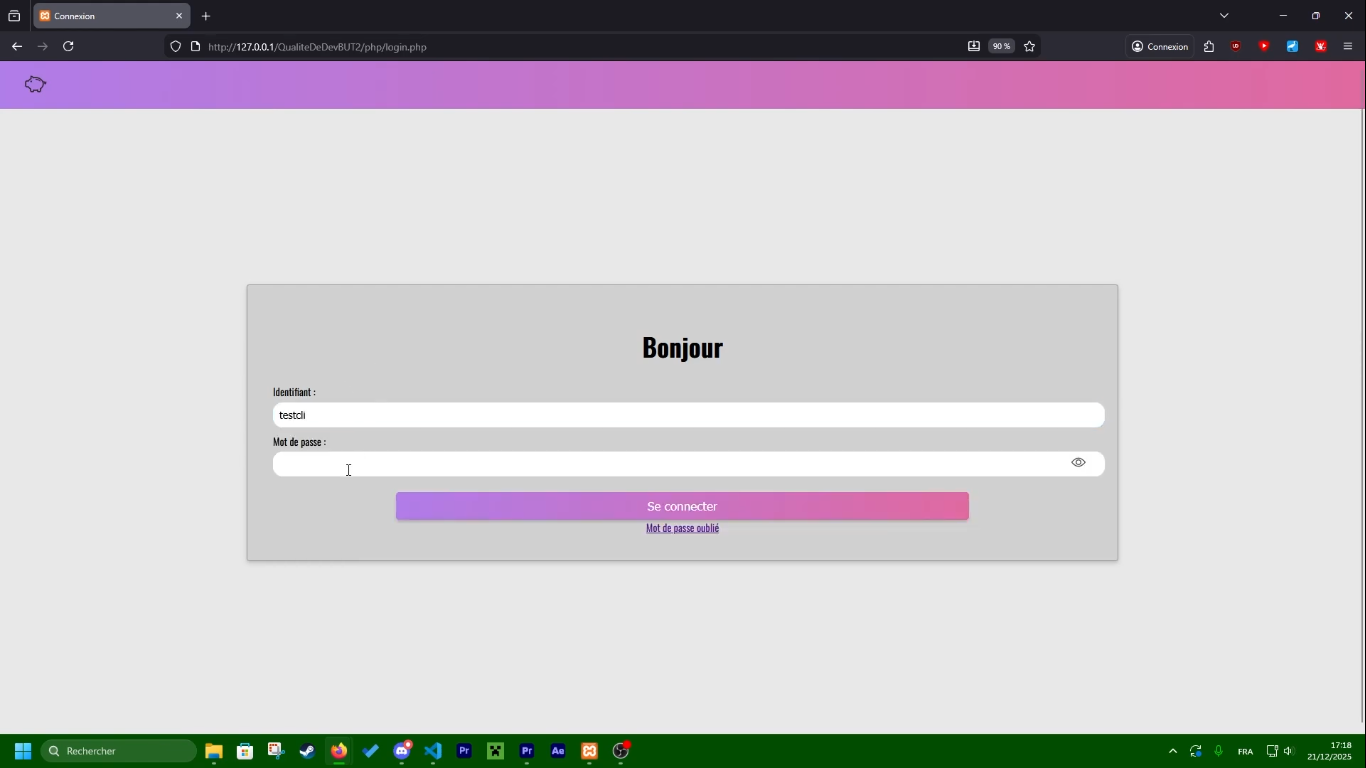Open a new tab with plus button
The width and height of the screenshot is (1366, 768).
(x=206, y=16)
